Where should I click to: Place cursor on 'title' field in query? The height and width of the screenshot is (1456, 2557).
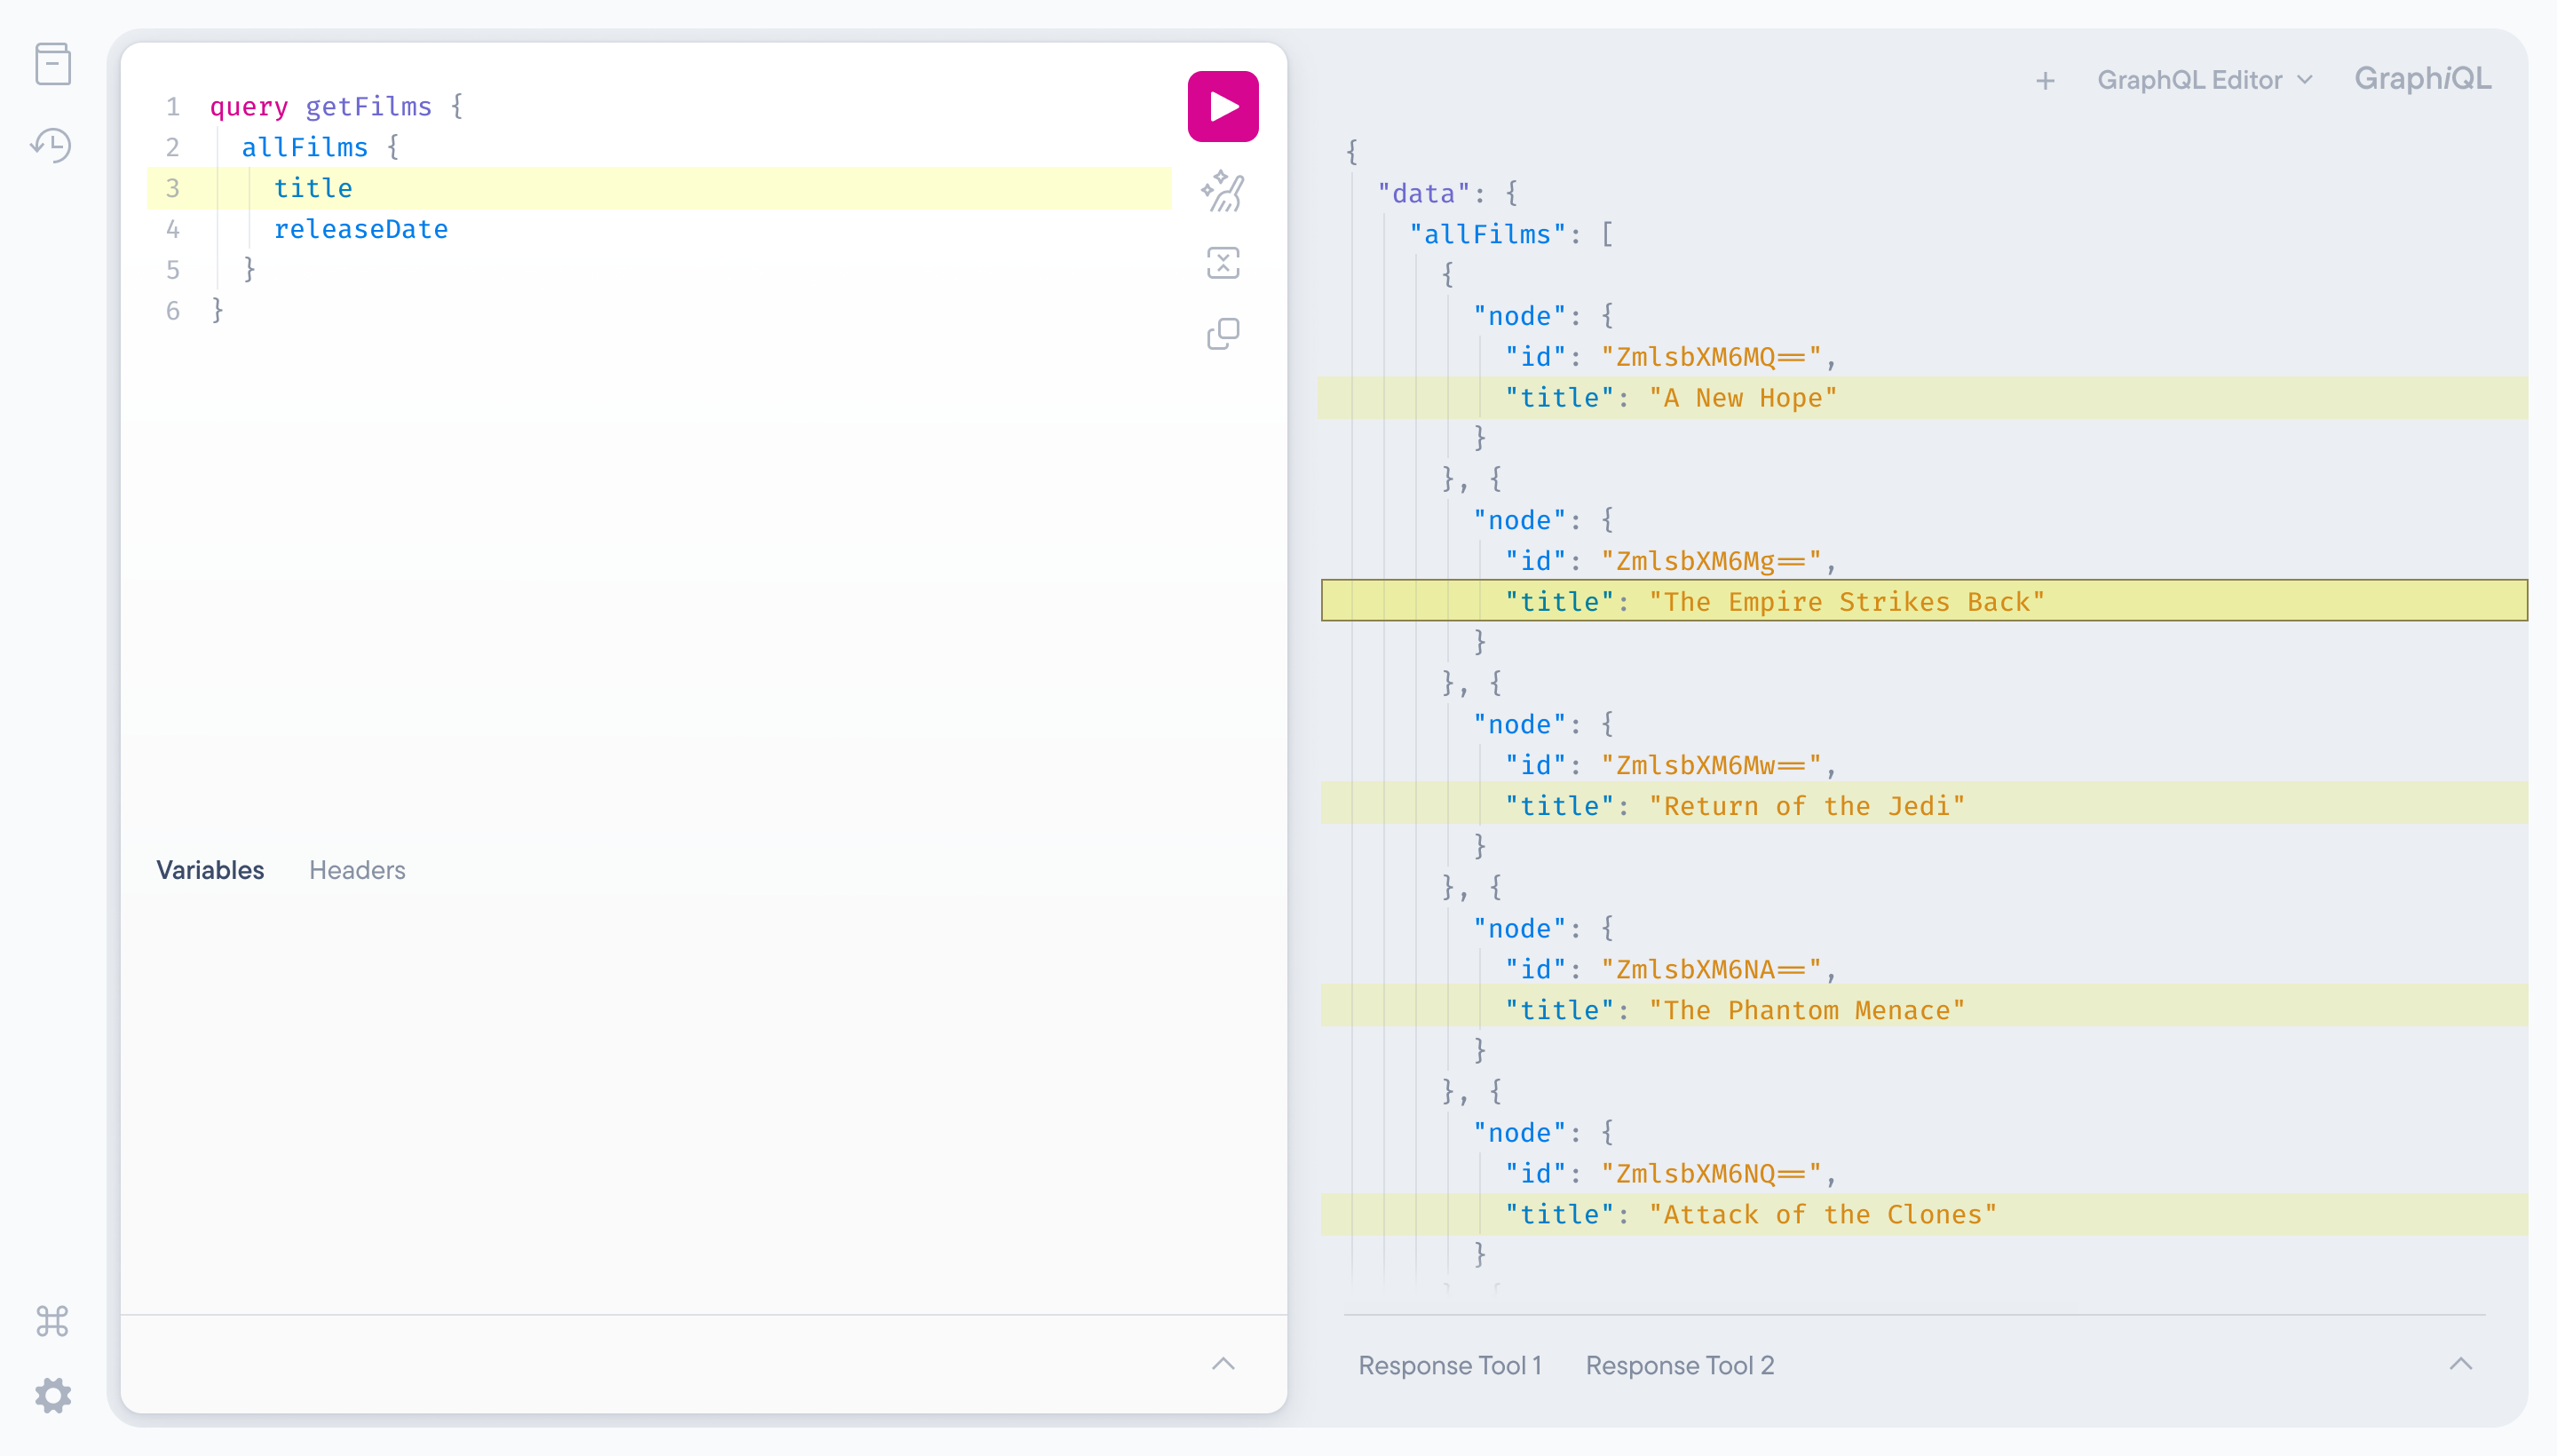tap(313, 188)
